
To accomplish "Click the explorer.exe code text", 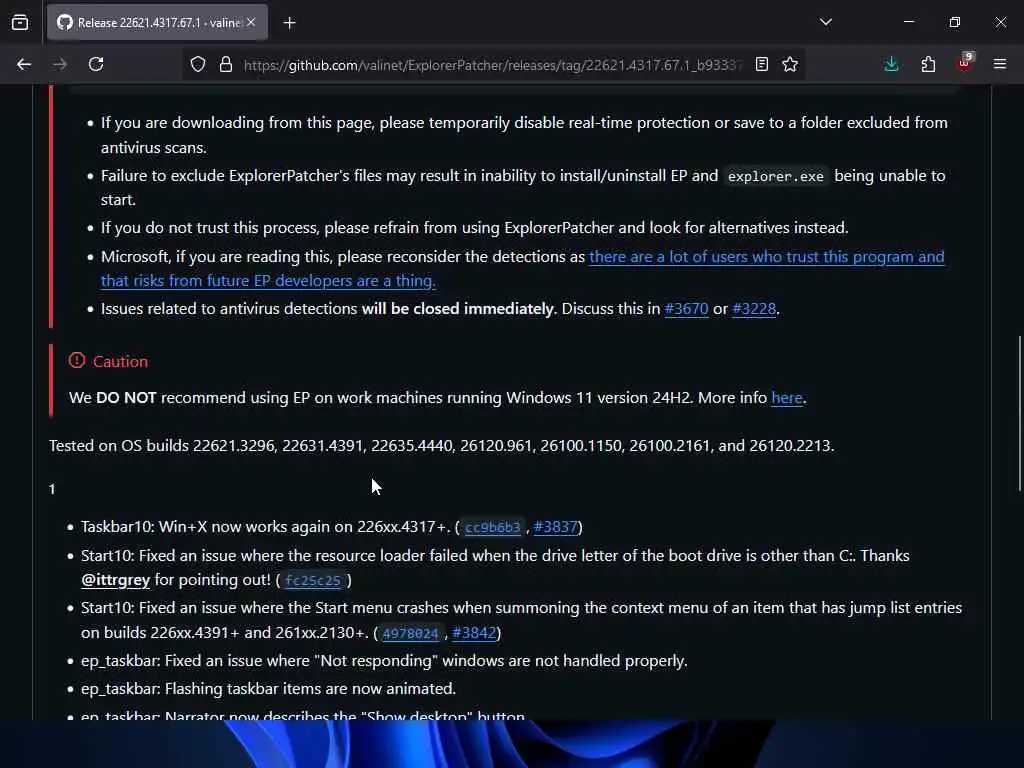I will point(775,176).
